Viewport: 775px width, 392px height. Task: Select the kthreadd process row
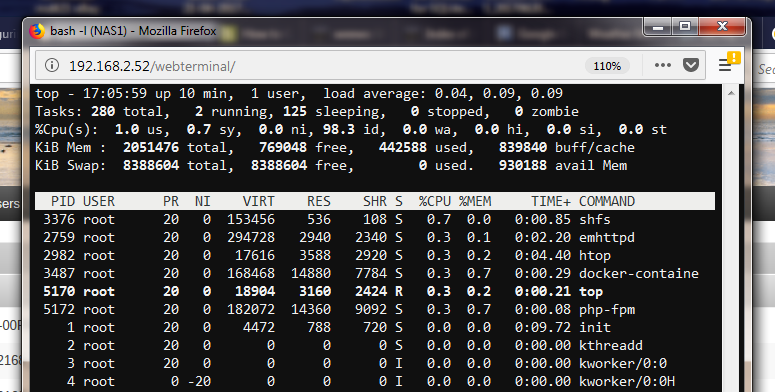(x=375, y=346)
